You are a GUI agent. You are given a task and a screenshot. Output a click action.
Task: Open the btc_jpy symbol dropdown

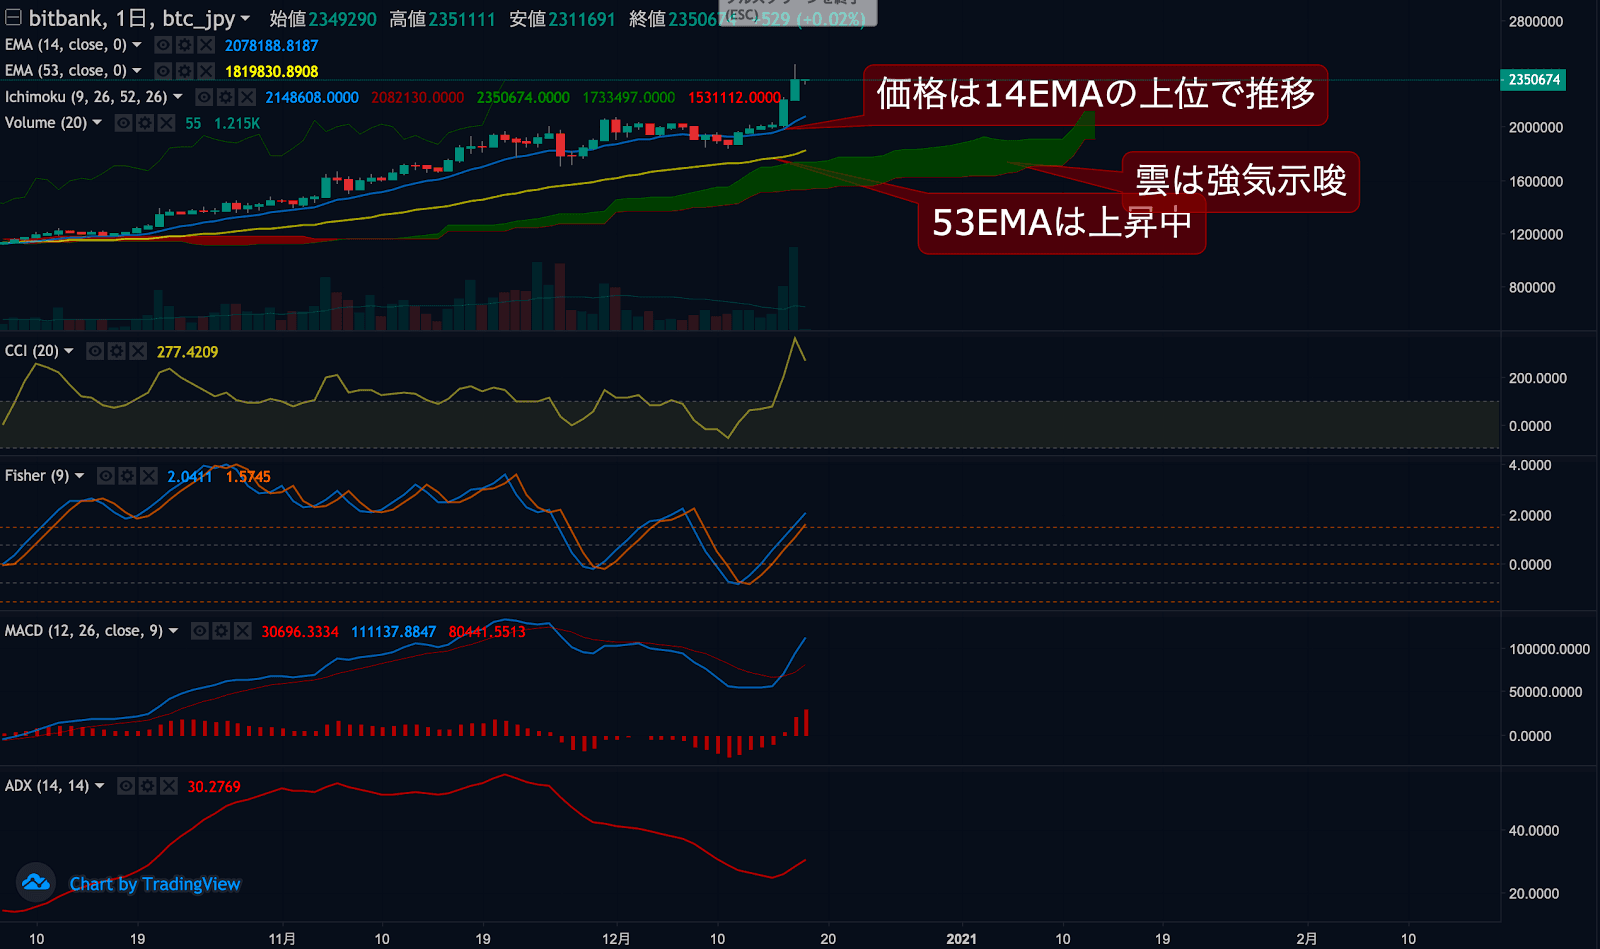click(x=245, y=19)
